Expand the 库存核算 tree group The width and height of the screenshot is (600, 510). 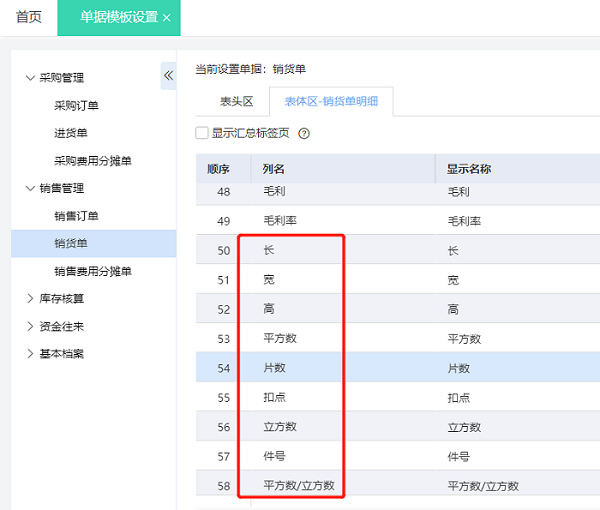click(x=30, y=298)
